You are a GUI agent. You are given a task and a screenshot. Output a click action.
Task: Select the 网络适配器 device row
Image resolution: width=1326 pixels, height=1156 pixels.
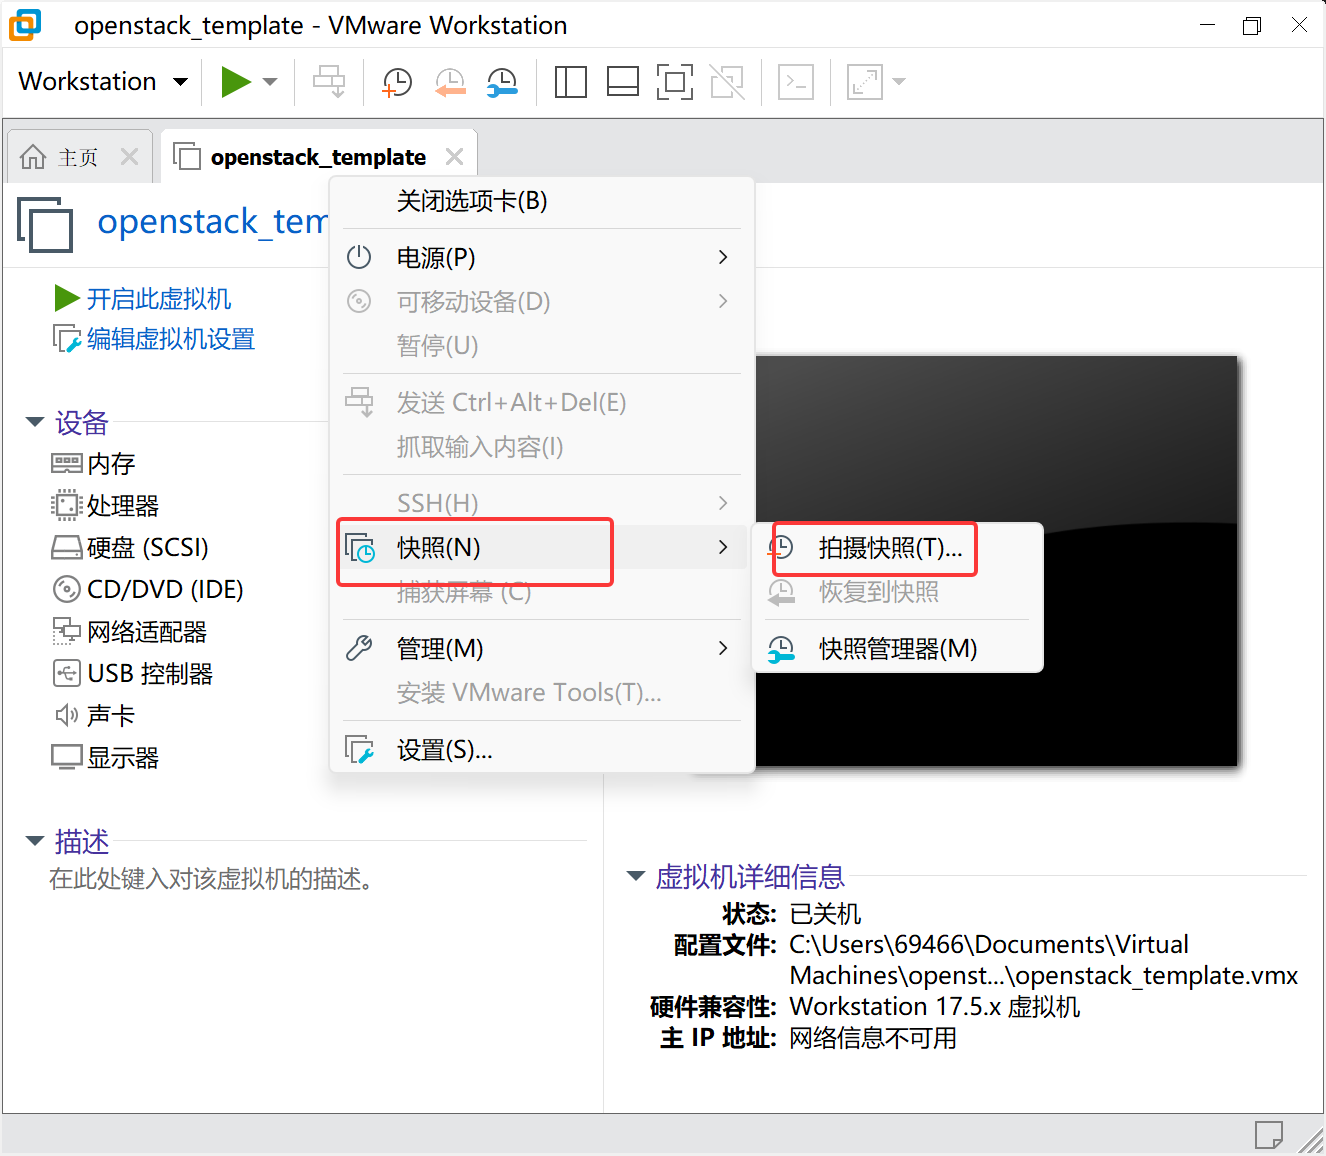(x=129, y=632)
